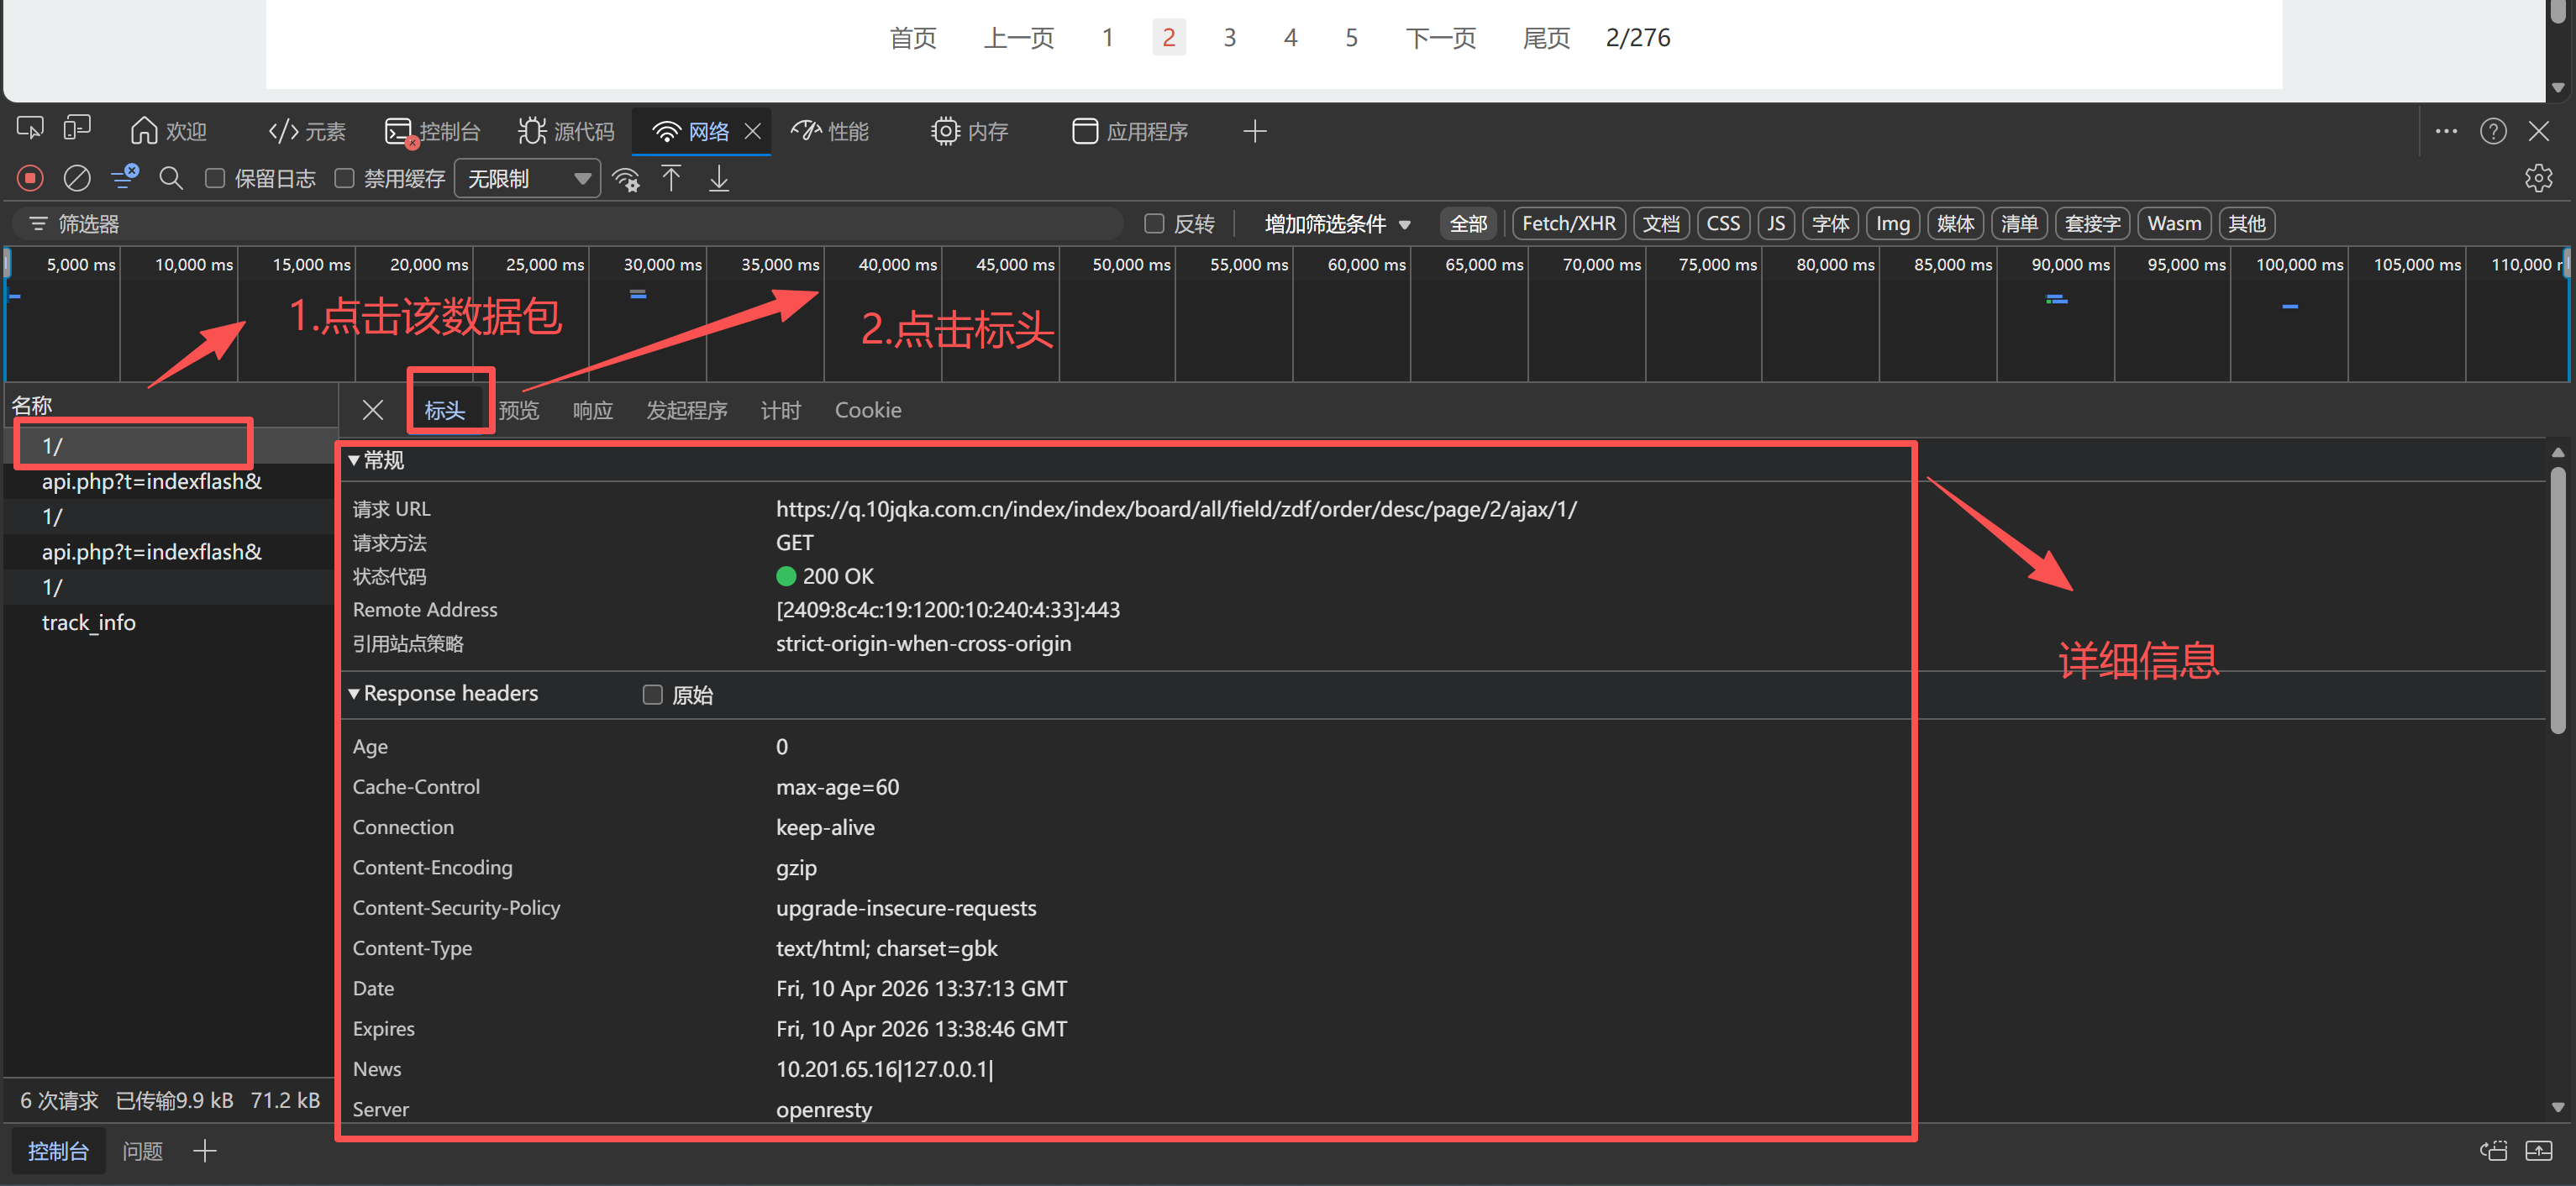Open network settings gear icon
Image resolution: width=2576 pixels, height=1186 pixels.
[2538, 178]
